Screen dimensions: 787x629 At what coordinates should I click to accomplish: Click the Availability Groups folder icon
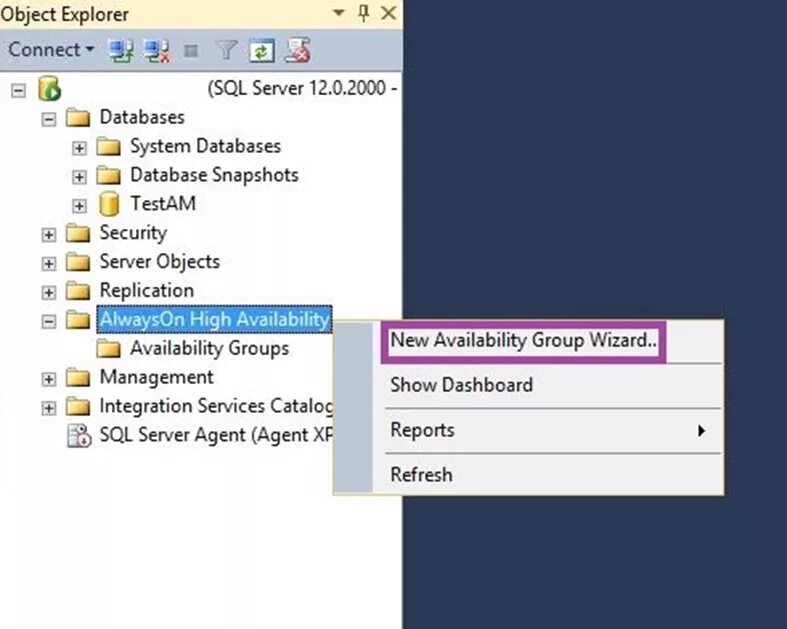point(108,349)
